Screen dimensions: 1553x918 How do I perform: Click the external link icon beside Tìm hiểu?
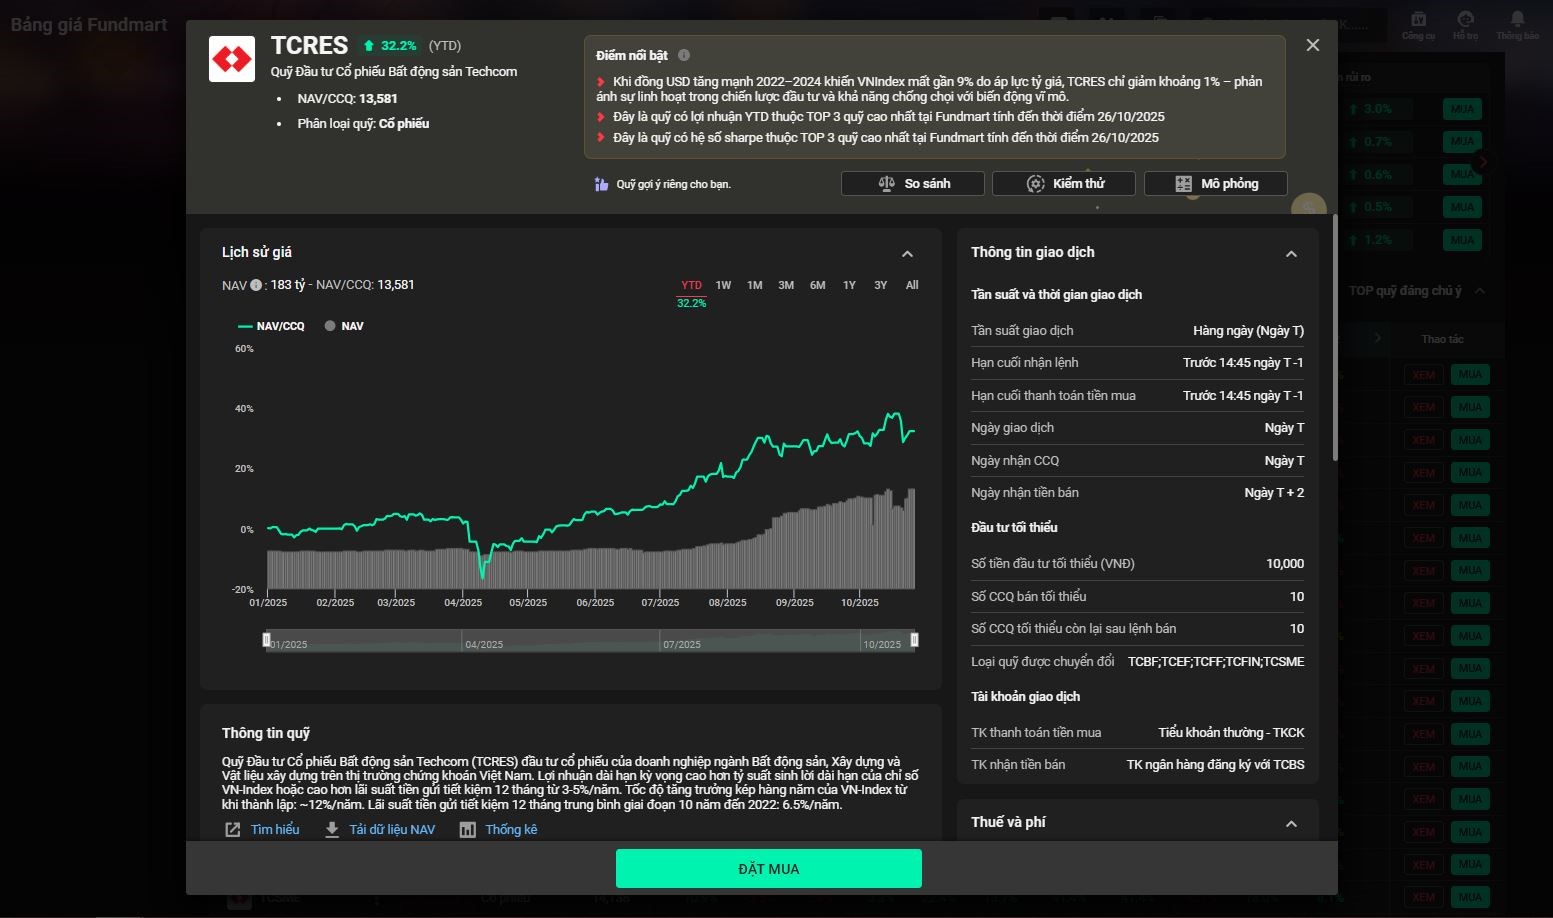(233, 830)
